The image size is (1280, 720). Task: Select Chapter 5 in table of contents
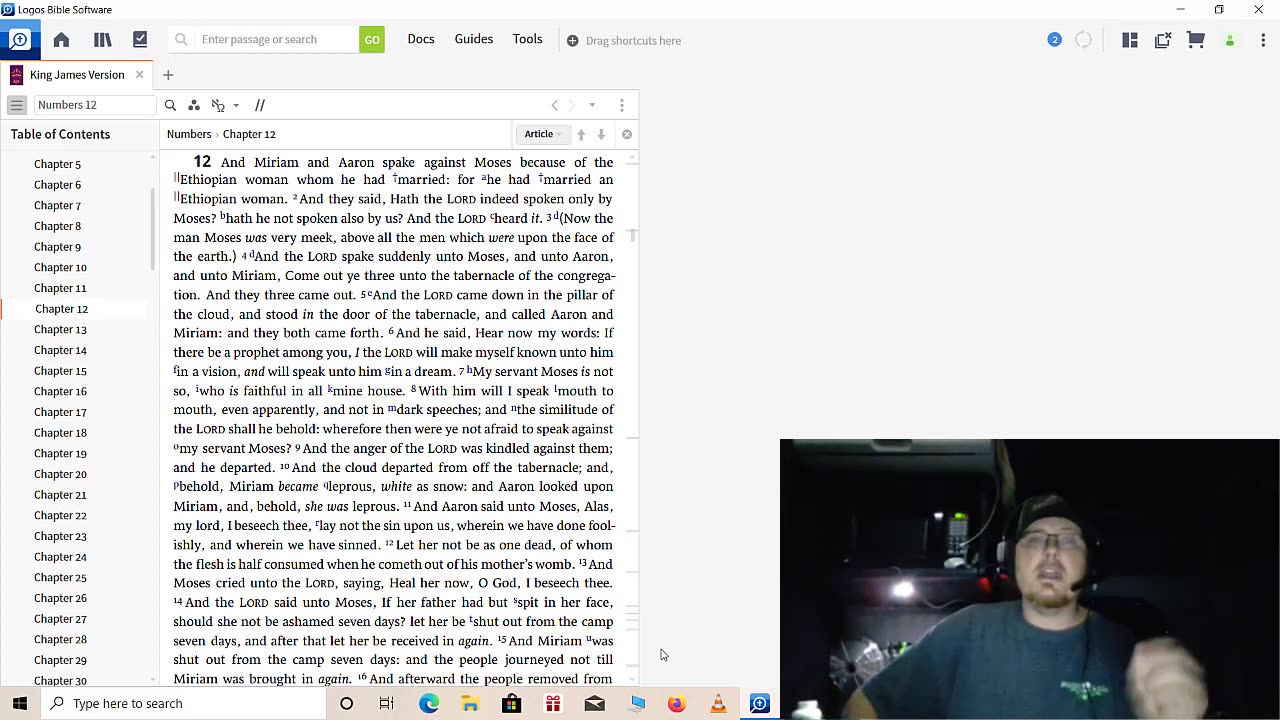57,164
